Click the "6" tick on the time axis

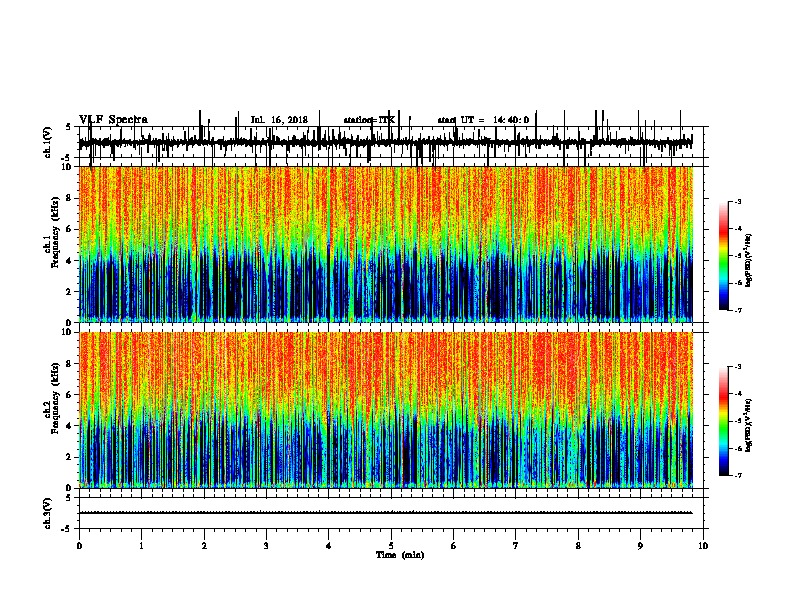(x=454, y=546)
